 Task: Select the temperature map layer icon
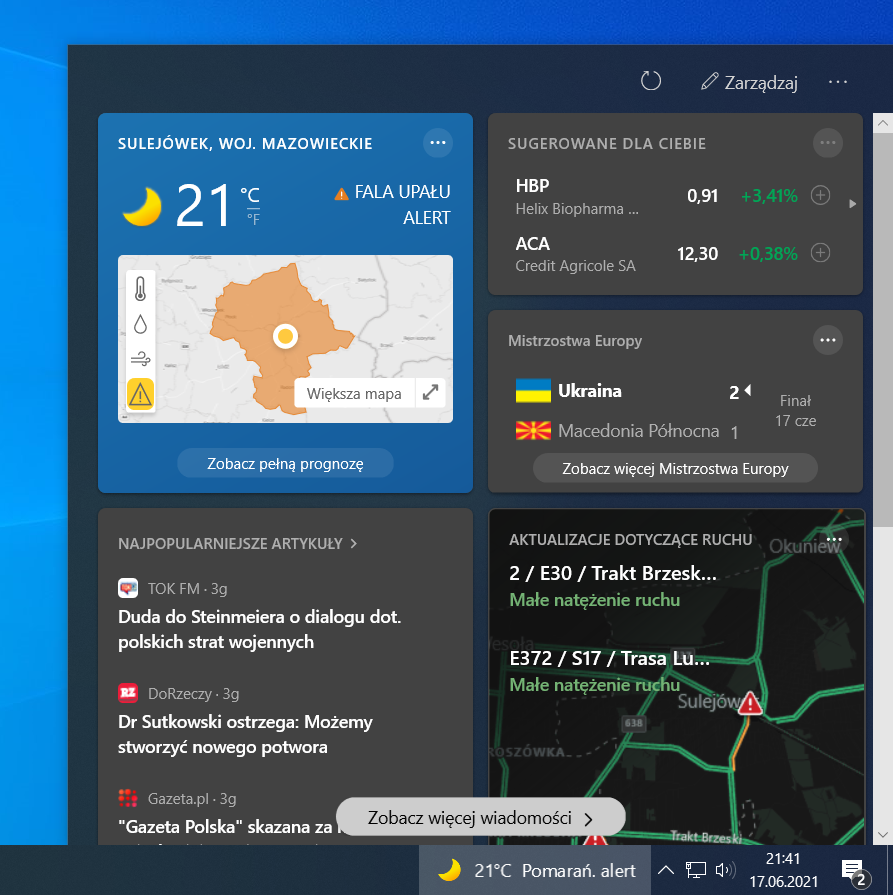[141, 290]
